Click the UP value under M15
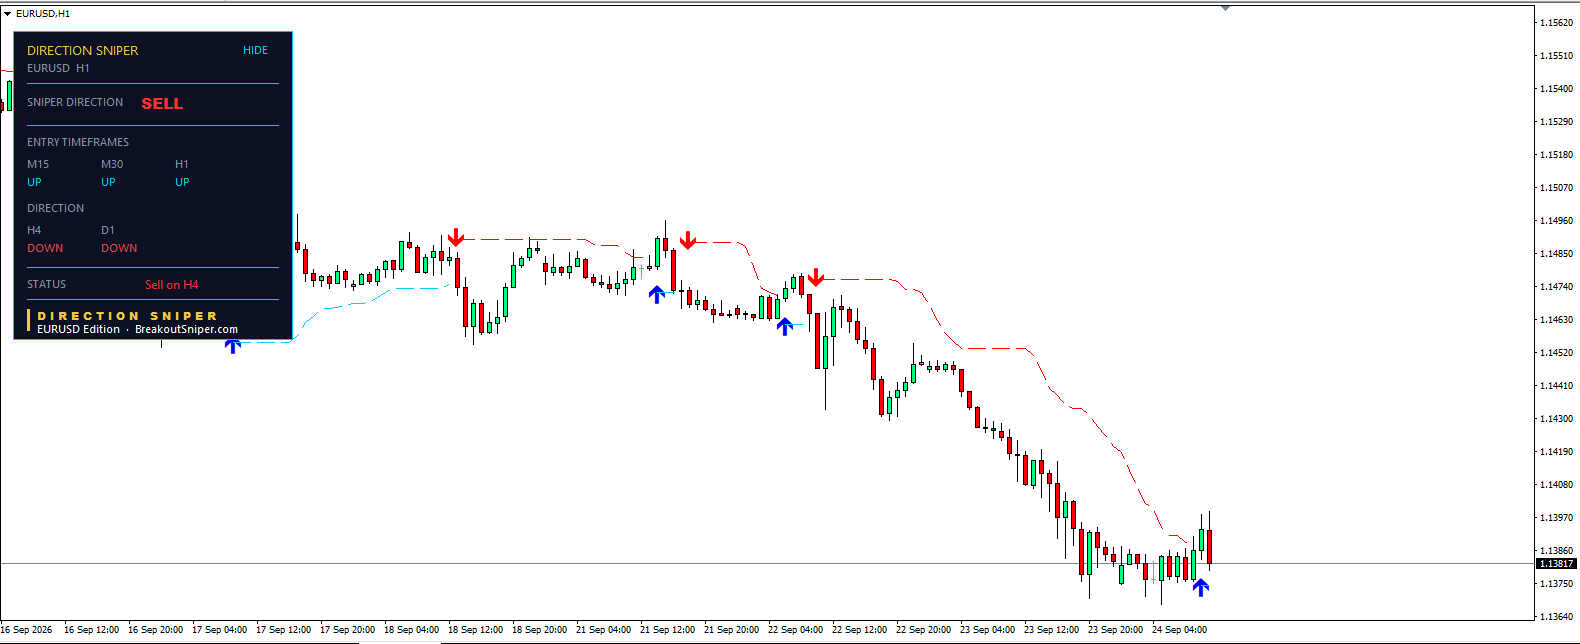 tap(34, 182)
